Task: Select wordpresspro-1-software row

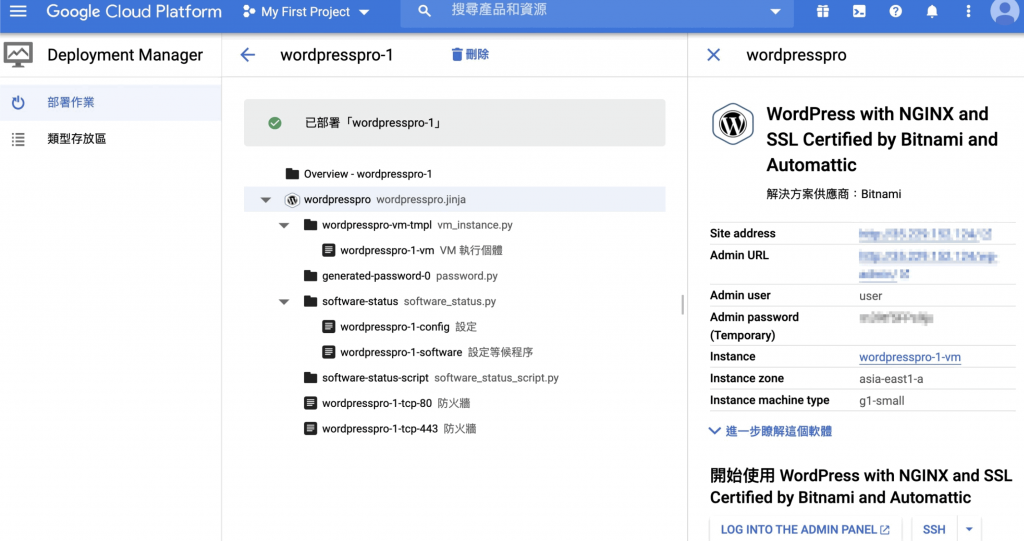Action: click(x=455, y=352)
